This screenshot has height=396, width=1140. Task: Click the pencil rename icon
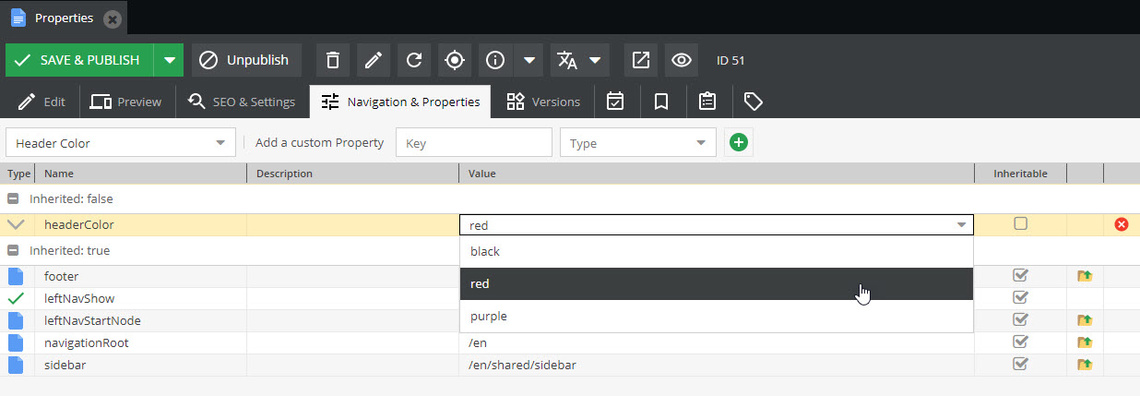(x=374, y=60)
